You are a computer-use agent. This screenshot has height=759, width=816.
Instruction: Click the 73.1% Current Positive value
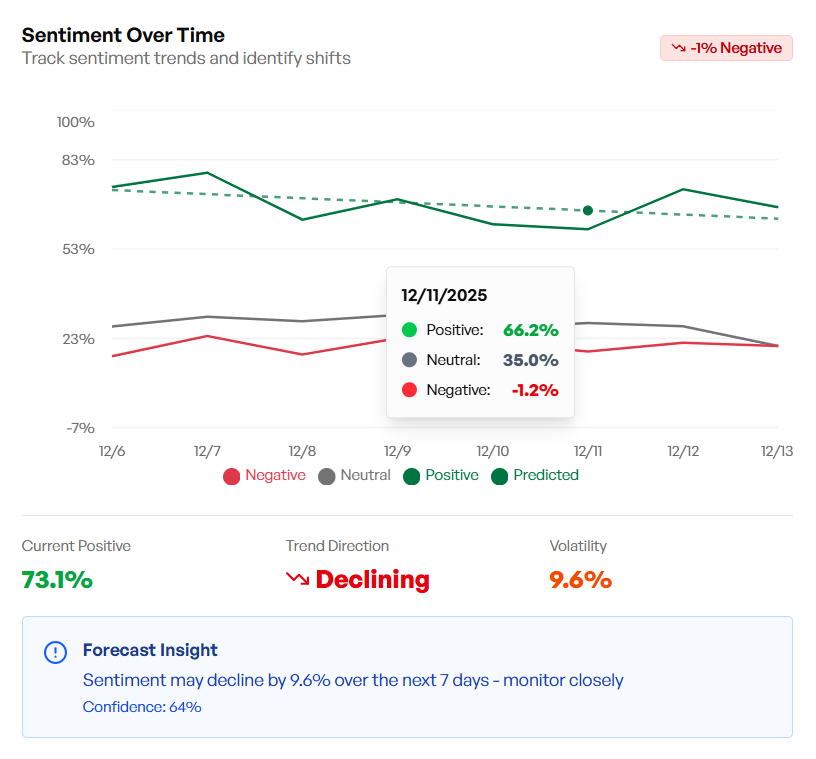tap(57, 579)
